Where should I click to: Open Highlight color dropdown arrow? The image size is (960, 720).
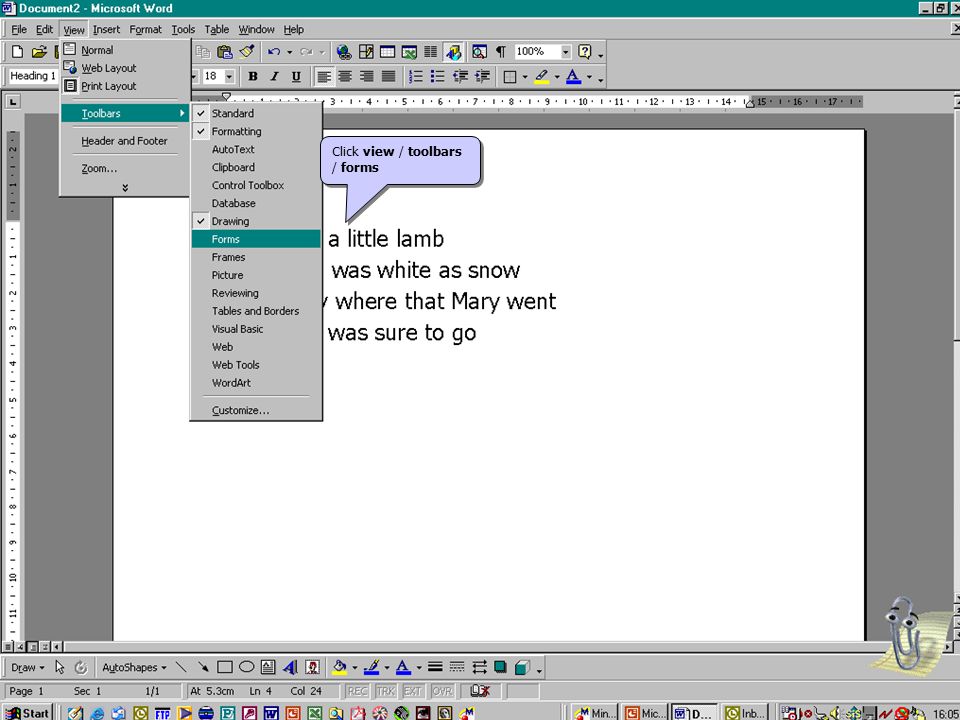(x=557, y=77)
